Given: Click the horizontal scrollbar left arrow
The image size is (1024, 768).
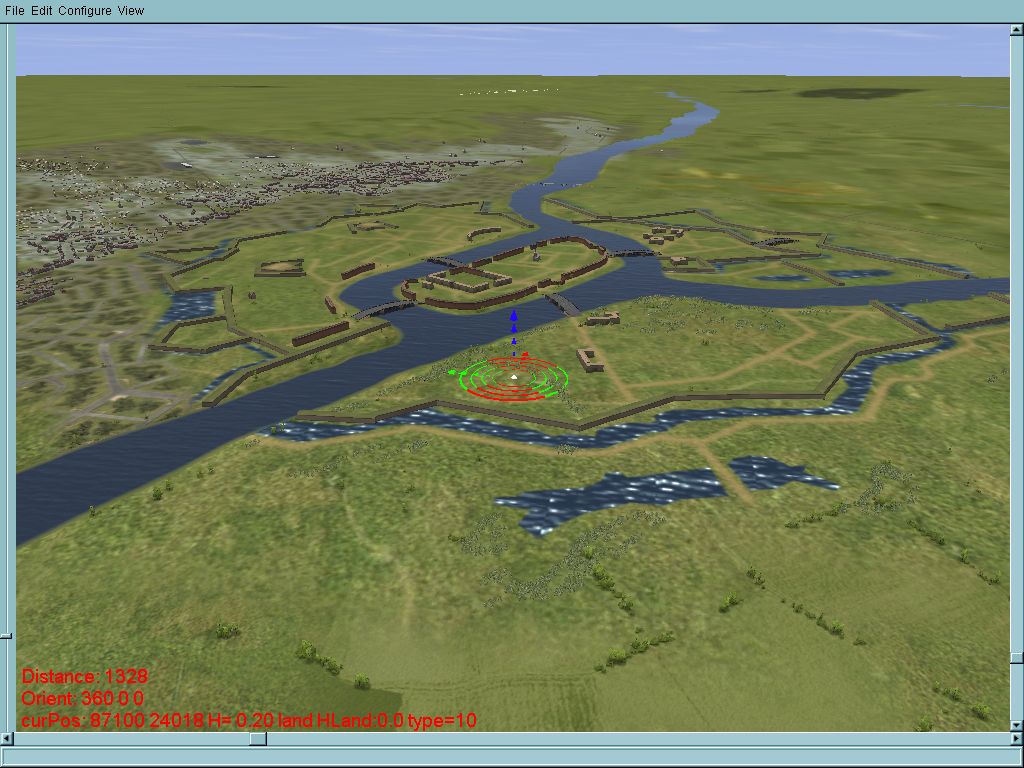Looking at the screenshot, I should (7, 739).
